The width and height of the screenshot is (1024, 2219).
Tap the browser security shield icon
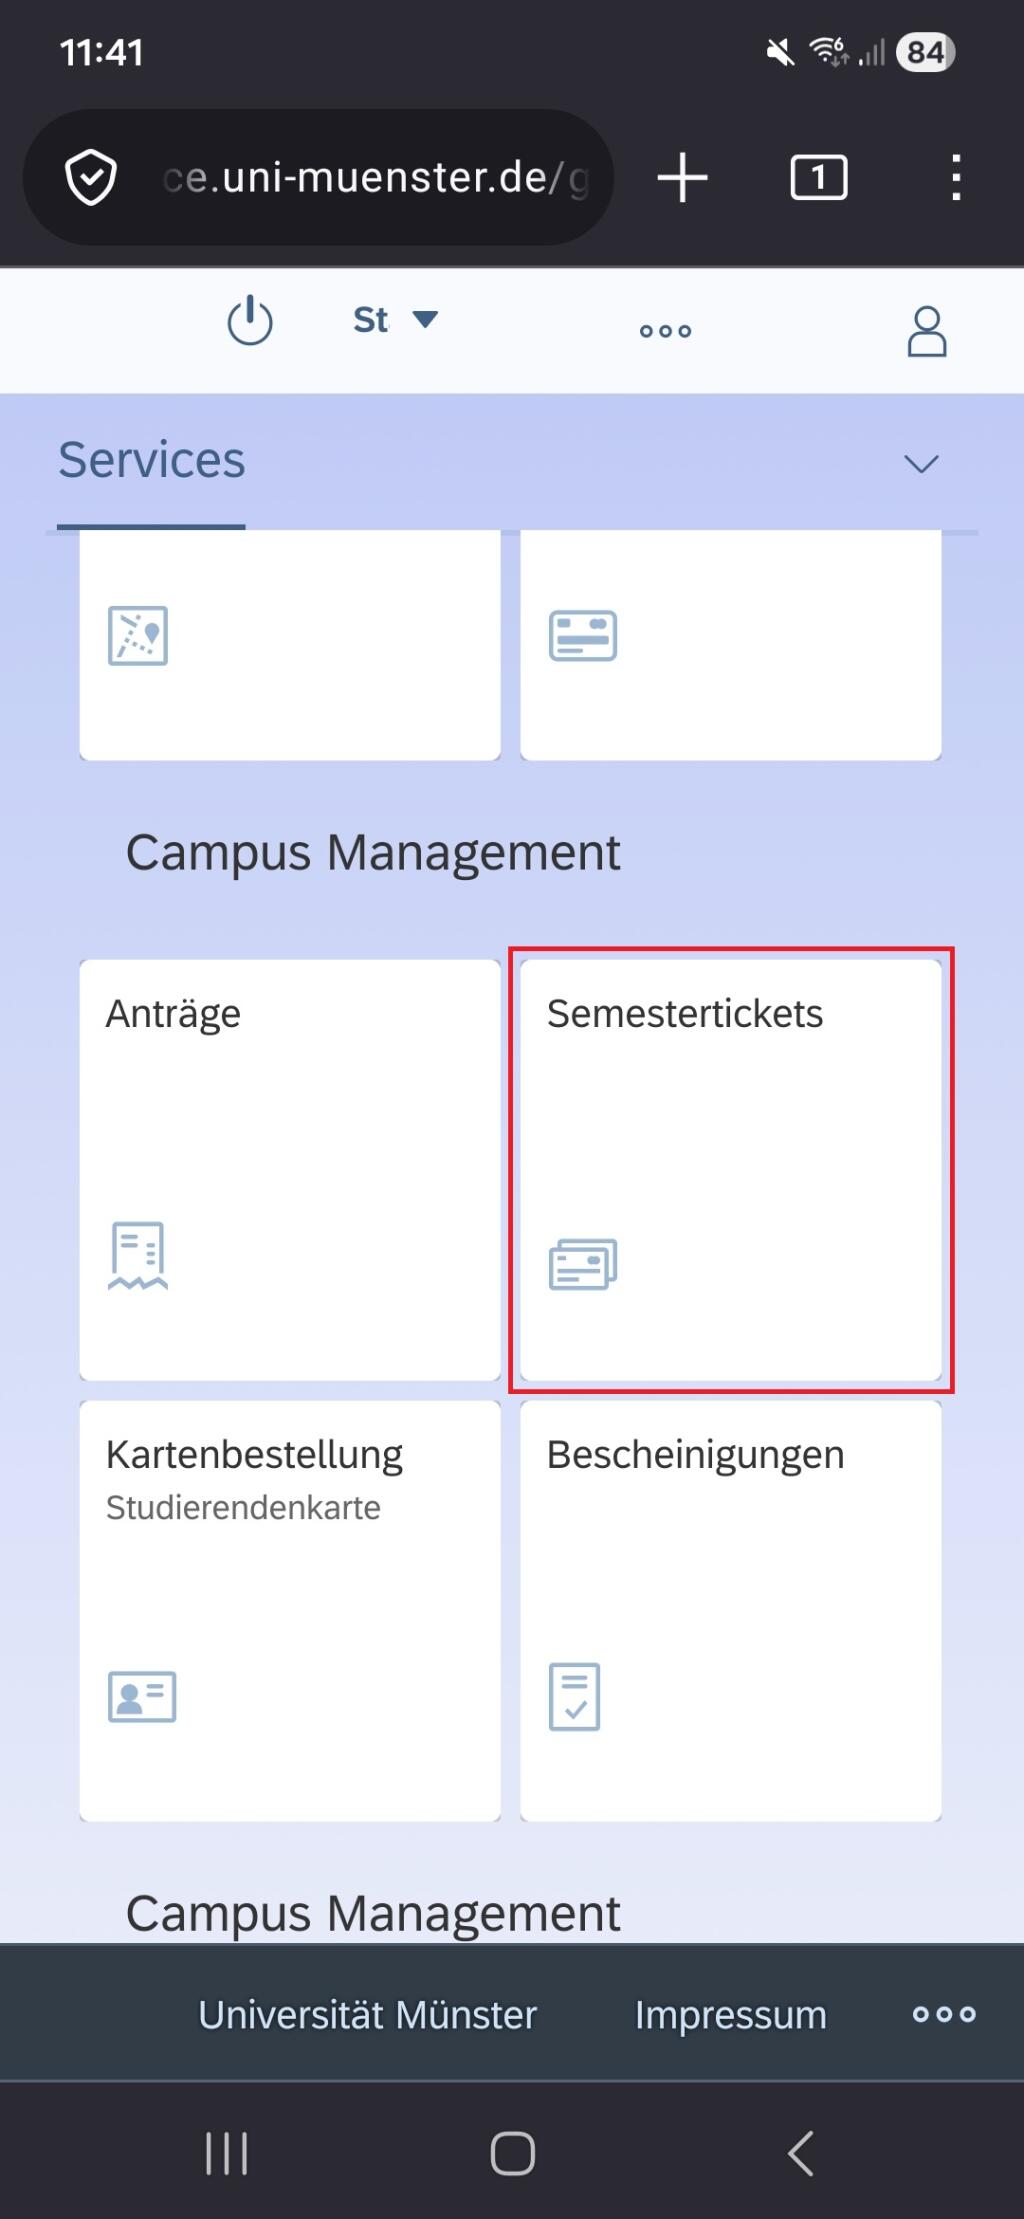91,178
